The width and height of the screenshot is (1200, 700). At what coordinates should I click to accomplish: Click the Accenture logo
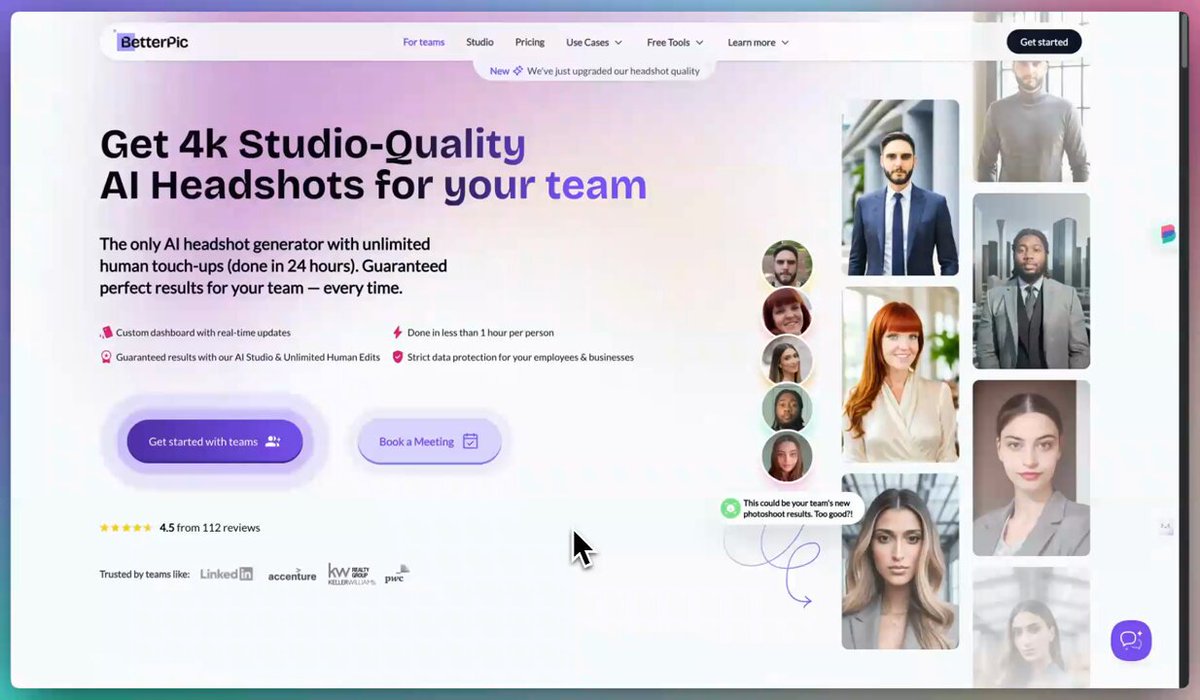[x=292, y=575]
